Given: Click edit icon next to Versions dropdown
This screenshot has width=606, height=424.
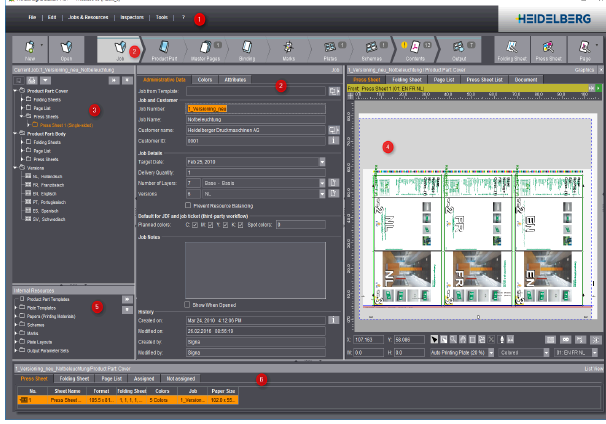Looking at the screenshot, I should tap(334, 193).
